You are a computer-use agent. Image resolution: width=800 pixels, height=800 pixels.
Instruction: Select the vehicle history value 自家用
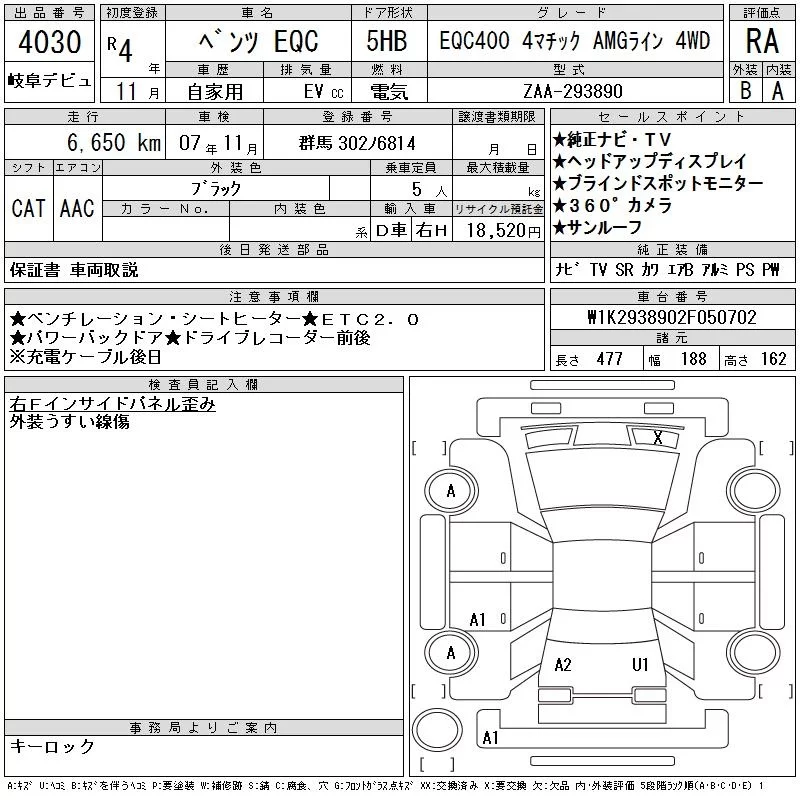click(215, 92)
